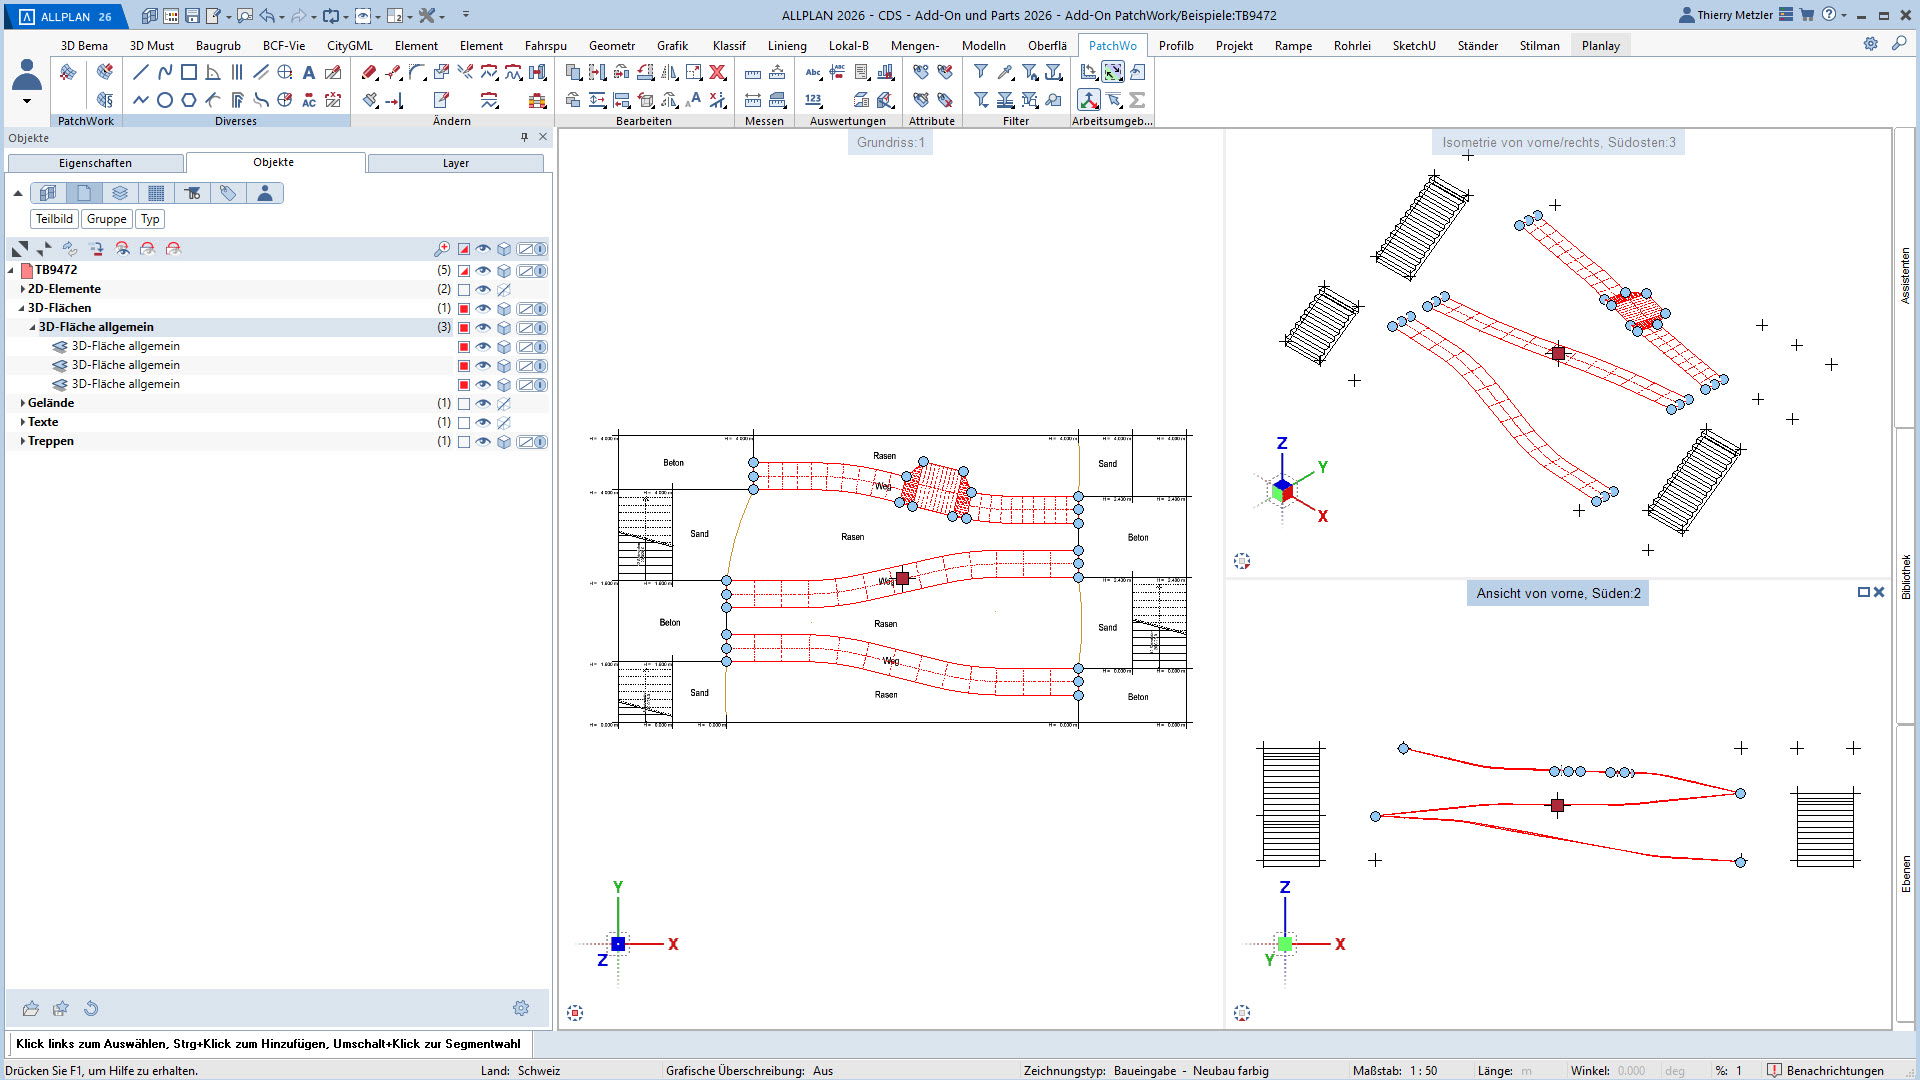The image size is (1920, 1080).
Task: Click the zoom-to-object magnifier icon
Action: pyautogui.click(x=442, y=249)
